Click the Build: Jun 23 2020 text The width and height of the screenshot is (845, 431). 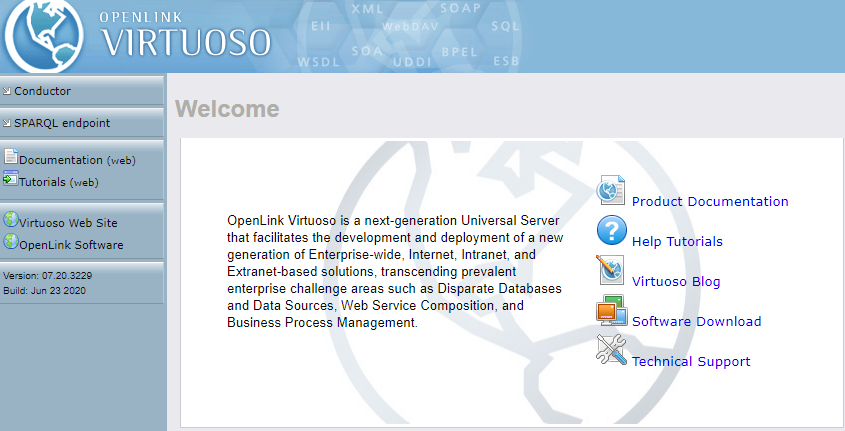click(44, 290)
